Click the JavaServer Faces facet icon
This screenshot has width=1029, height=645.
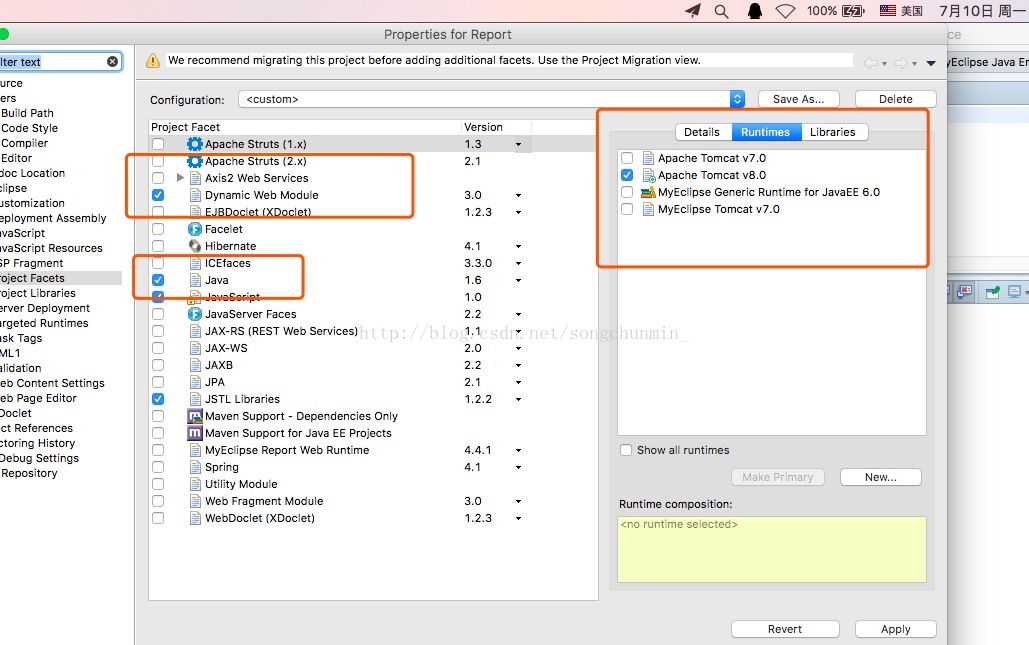(194, 314)
